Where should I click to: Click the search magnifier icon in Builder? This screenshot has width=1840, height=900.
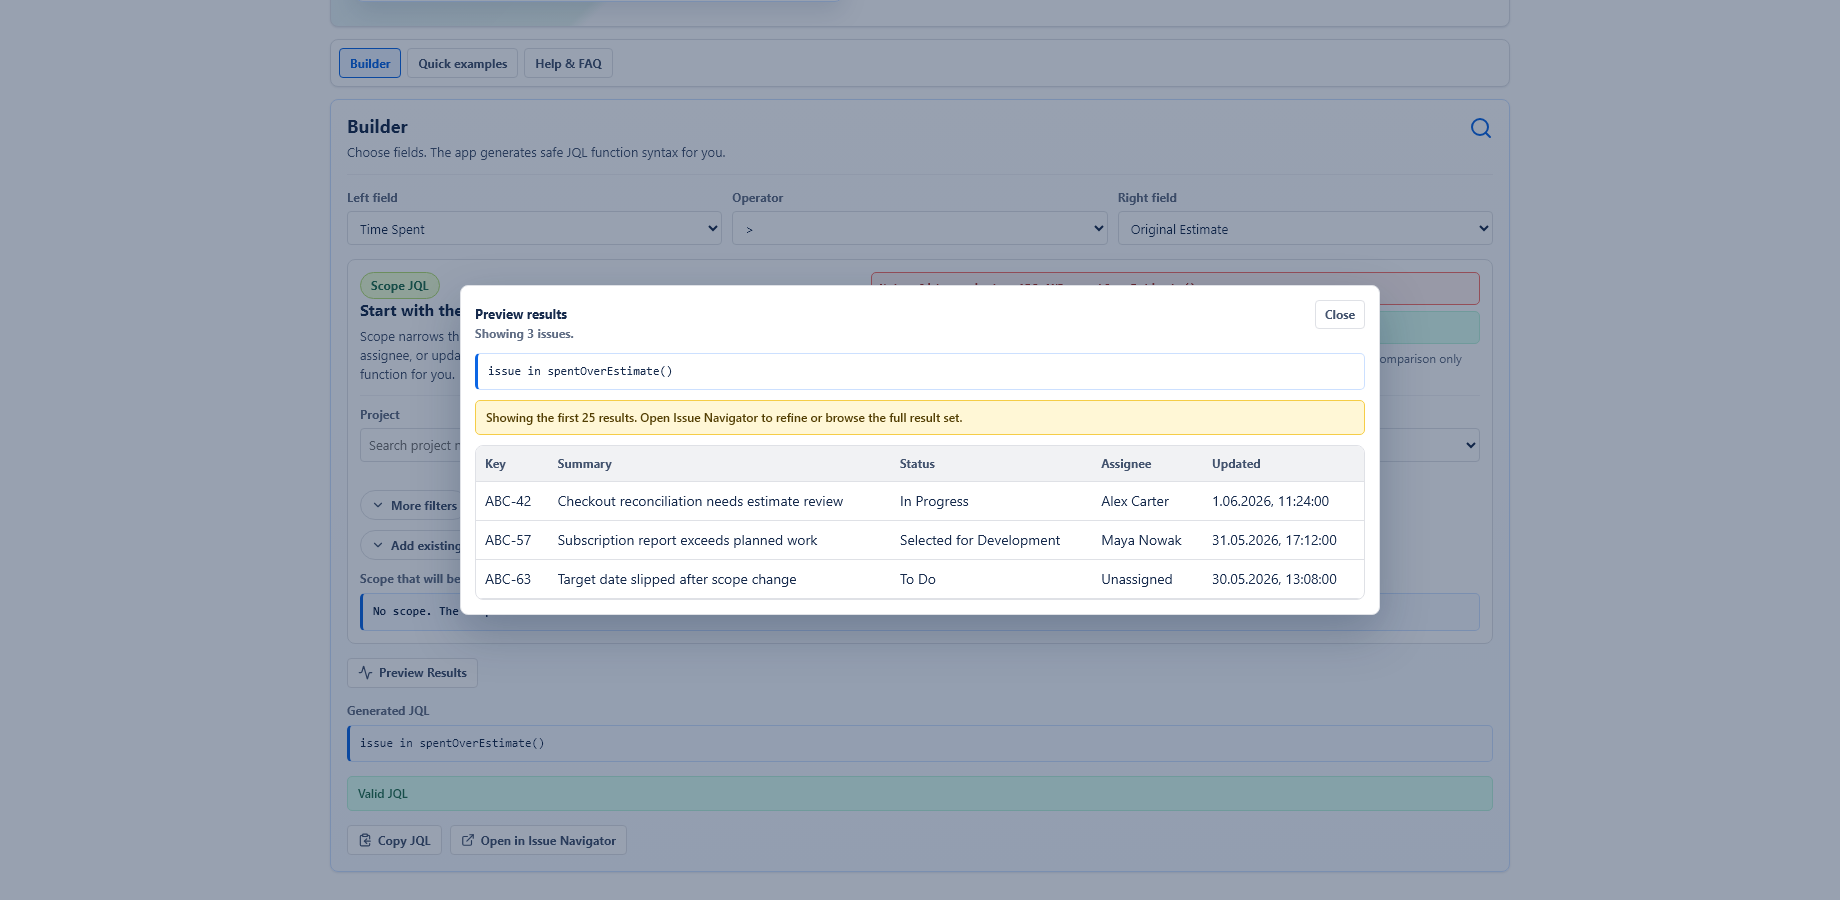click(1481, 128)
